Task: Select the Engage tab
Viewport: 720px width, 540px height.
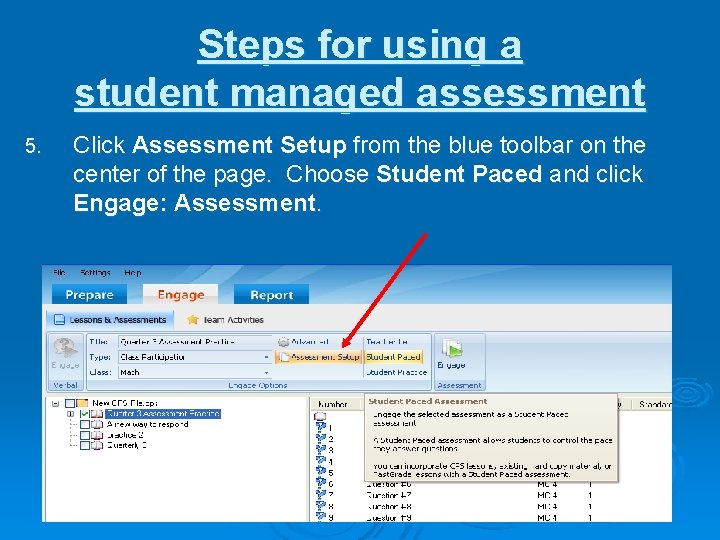Action: coord(180,294)
